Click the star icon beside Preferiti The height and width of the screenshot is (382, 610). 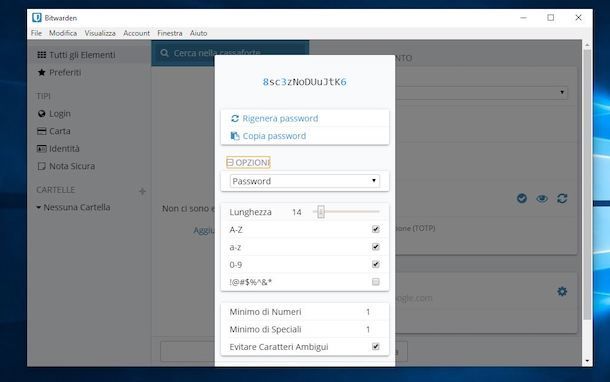(41, 72)
